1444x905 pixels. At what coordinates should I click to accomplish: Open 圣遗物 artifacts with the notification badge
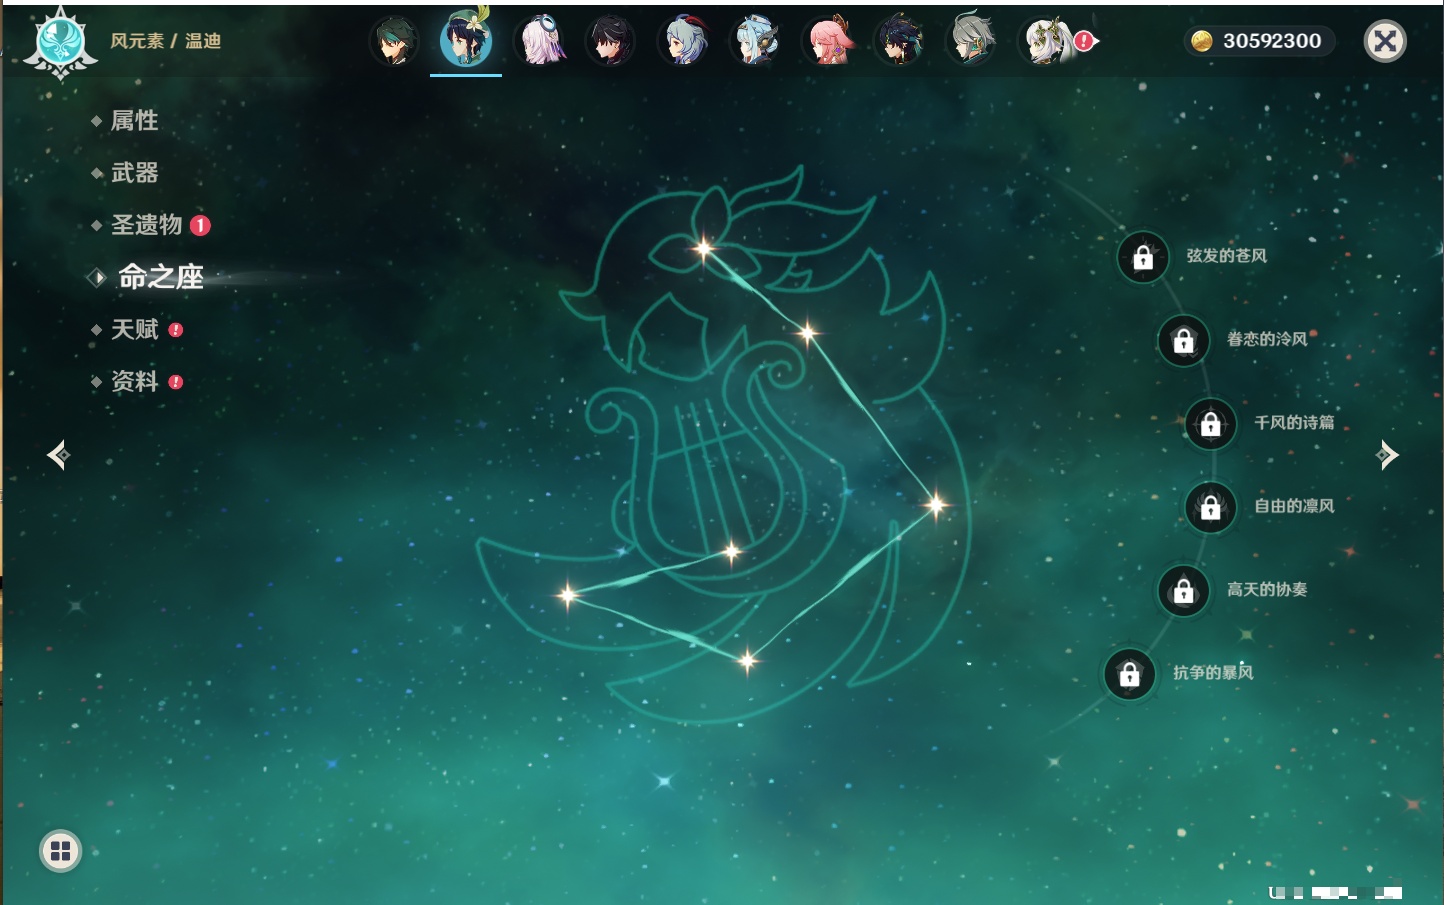pyautogui.click(x=147, y=225)
